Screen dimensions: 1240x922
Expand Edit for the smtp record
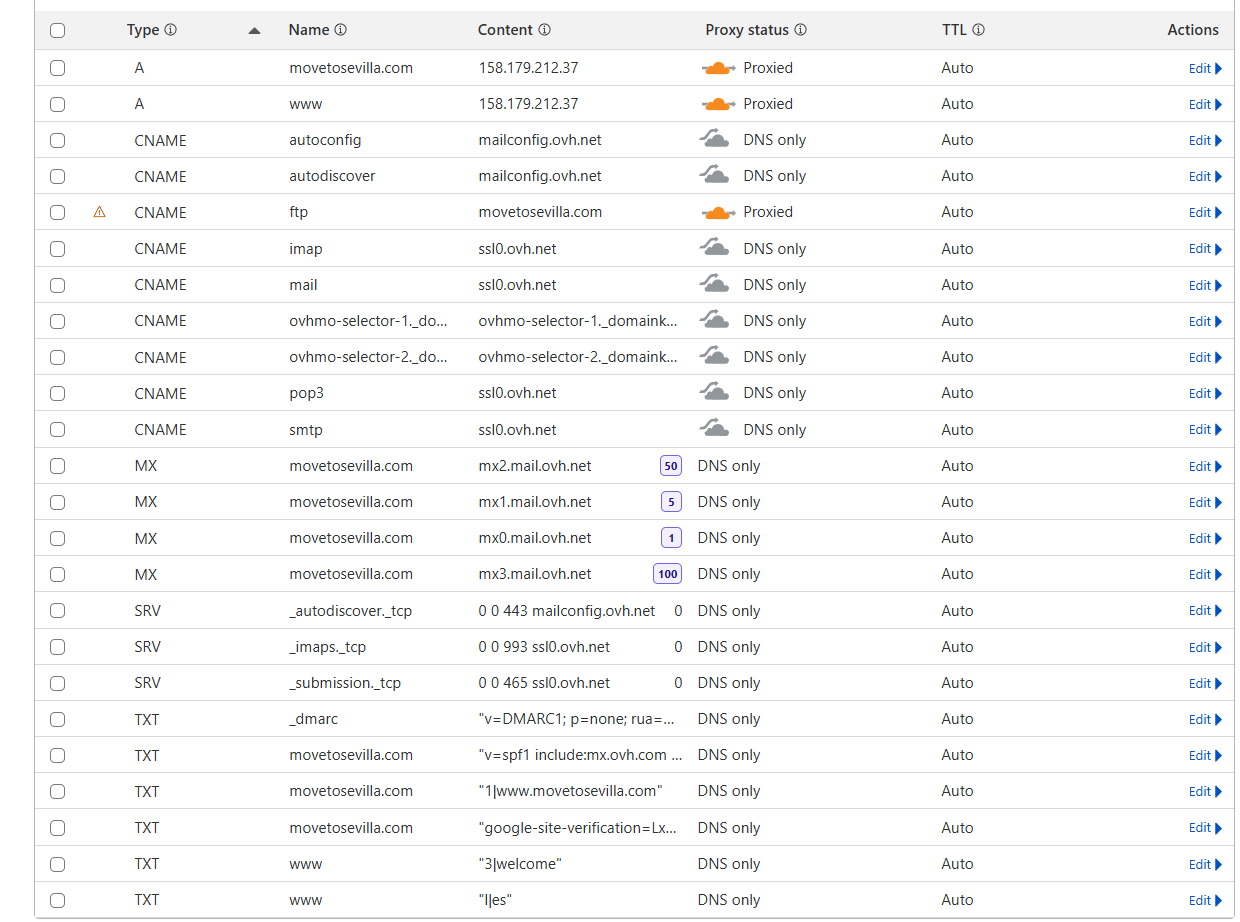pyautogui.click(x=1205, y=430)
